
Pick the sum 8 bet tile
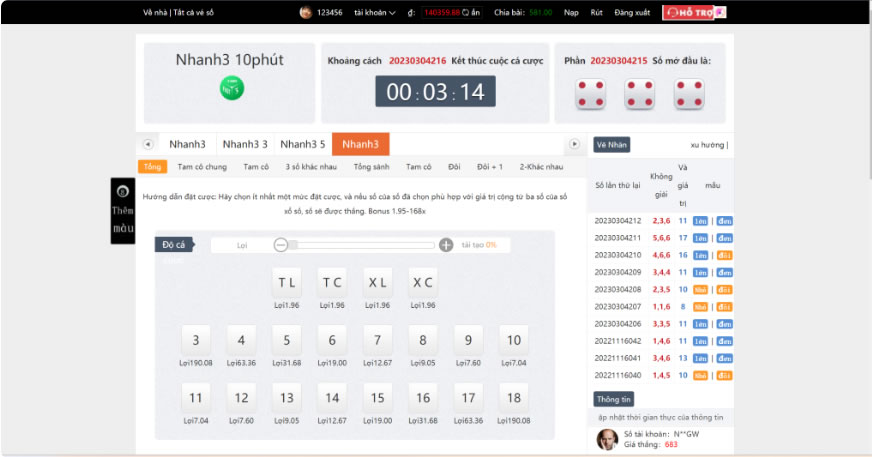tap(423, 340)
